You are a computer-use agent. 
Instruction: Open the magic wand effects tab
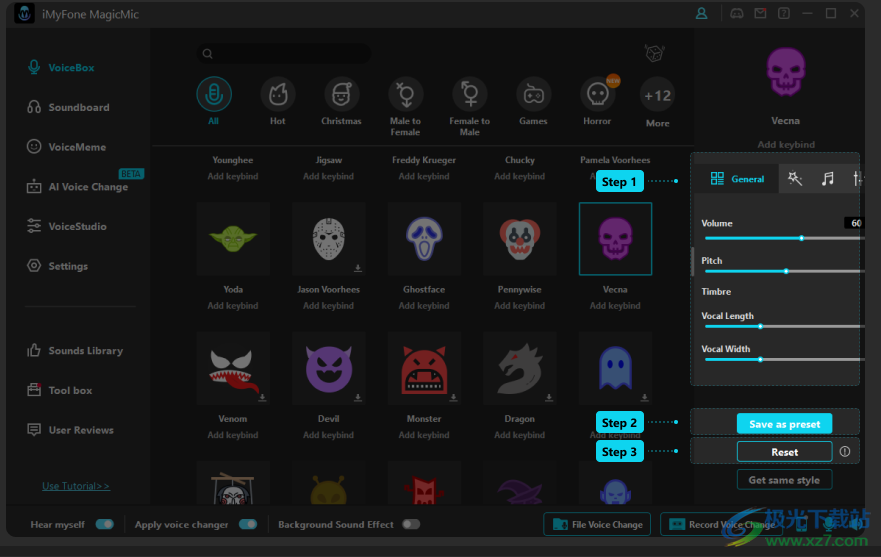[x=795, y=179]
